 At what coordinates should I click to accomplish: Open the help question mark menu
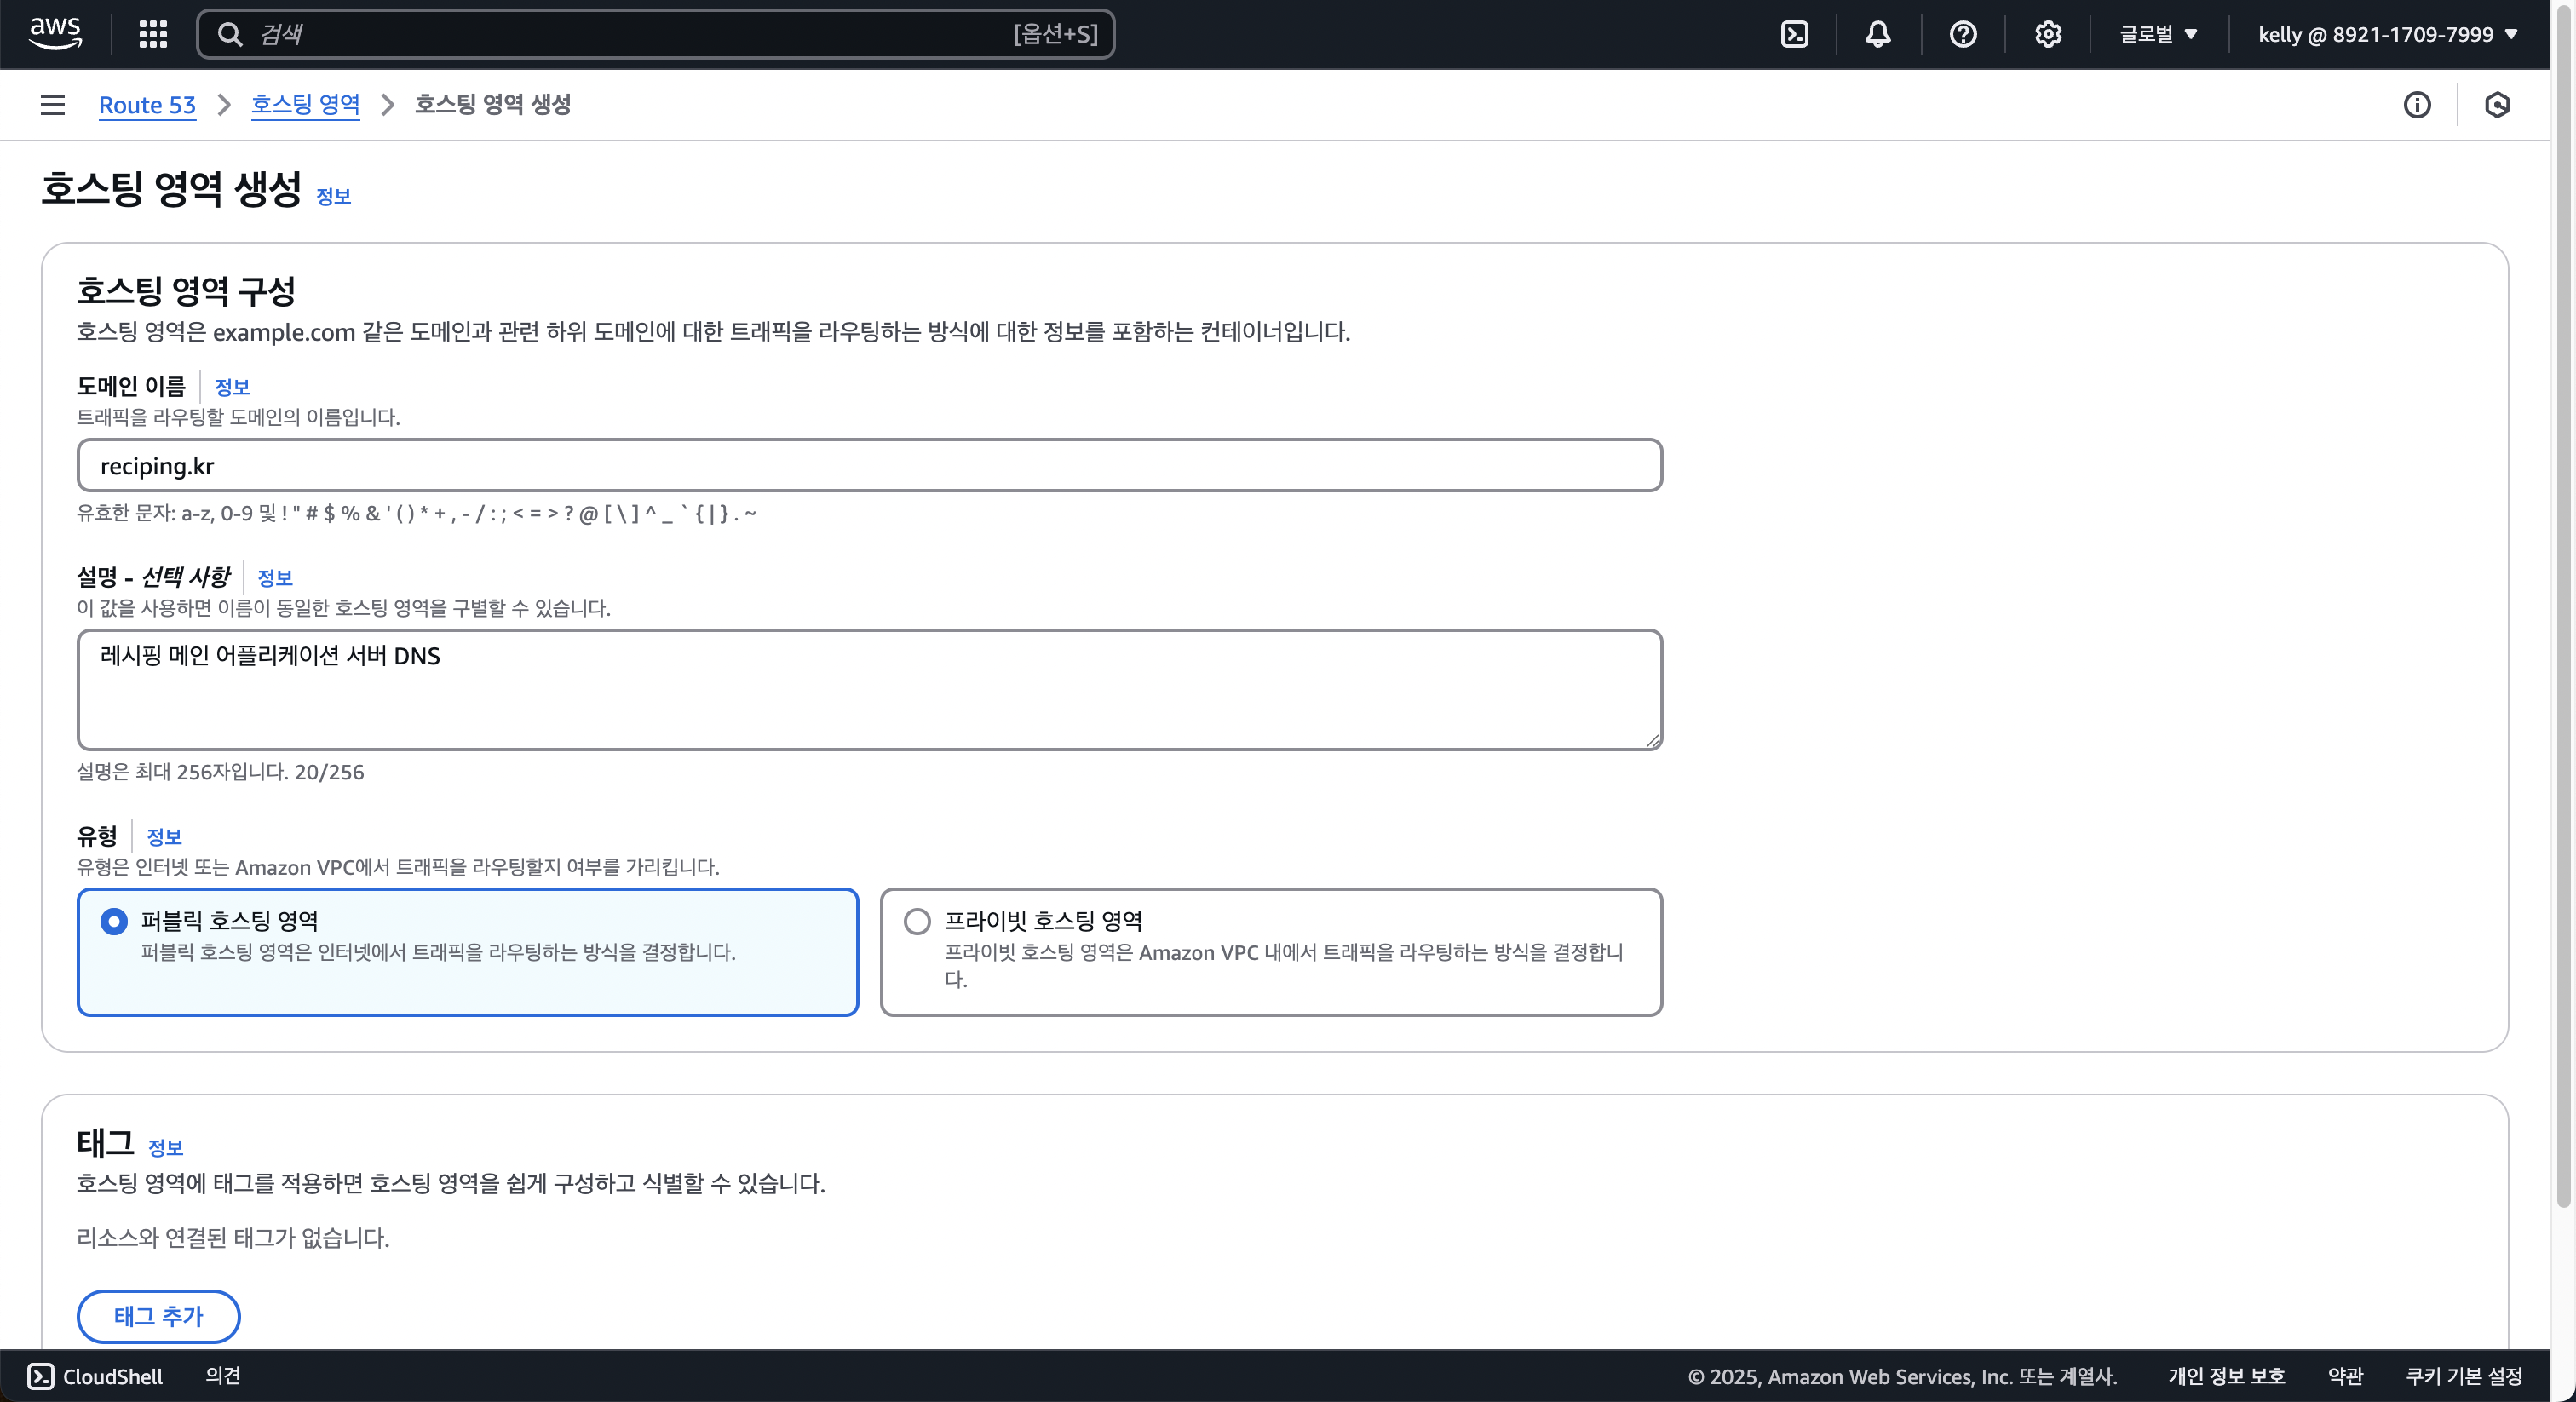(x=1962, y=34)
